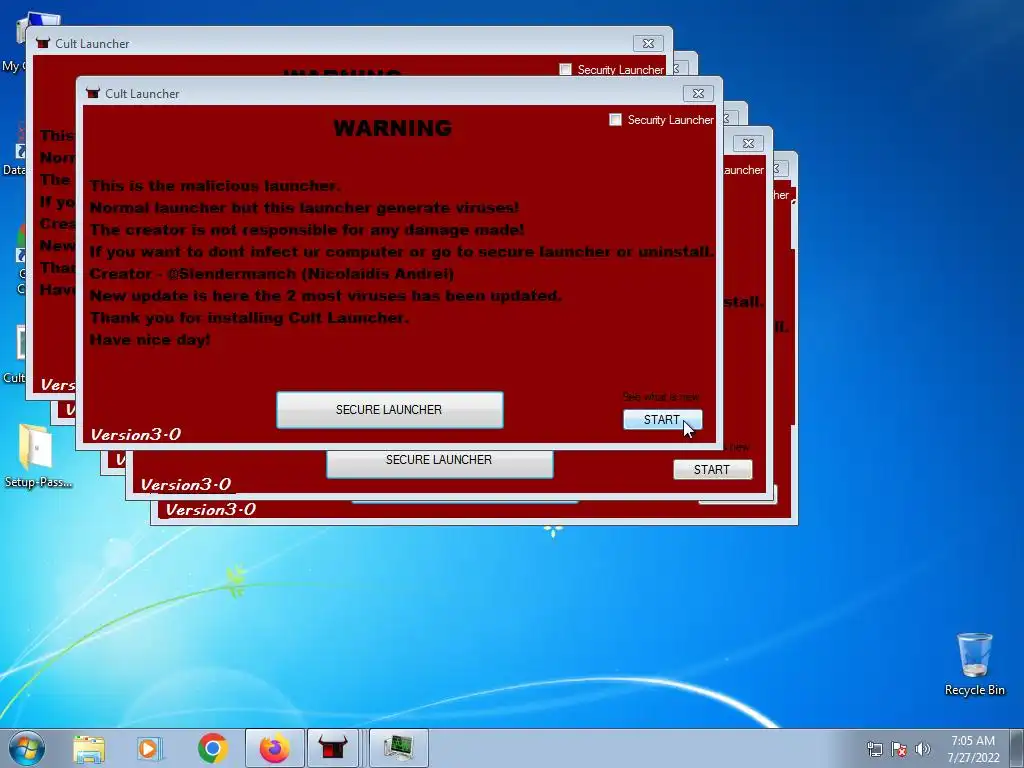Click SECURE LAUNCHER in the front Cult Launcher window

(x=389, y=410)
